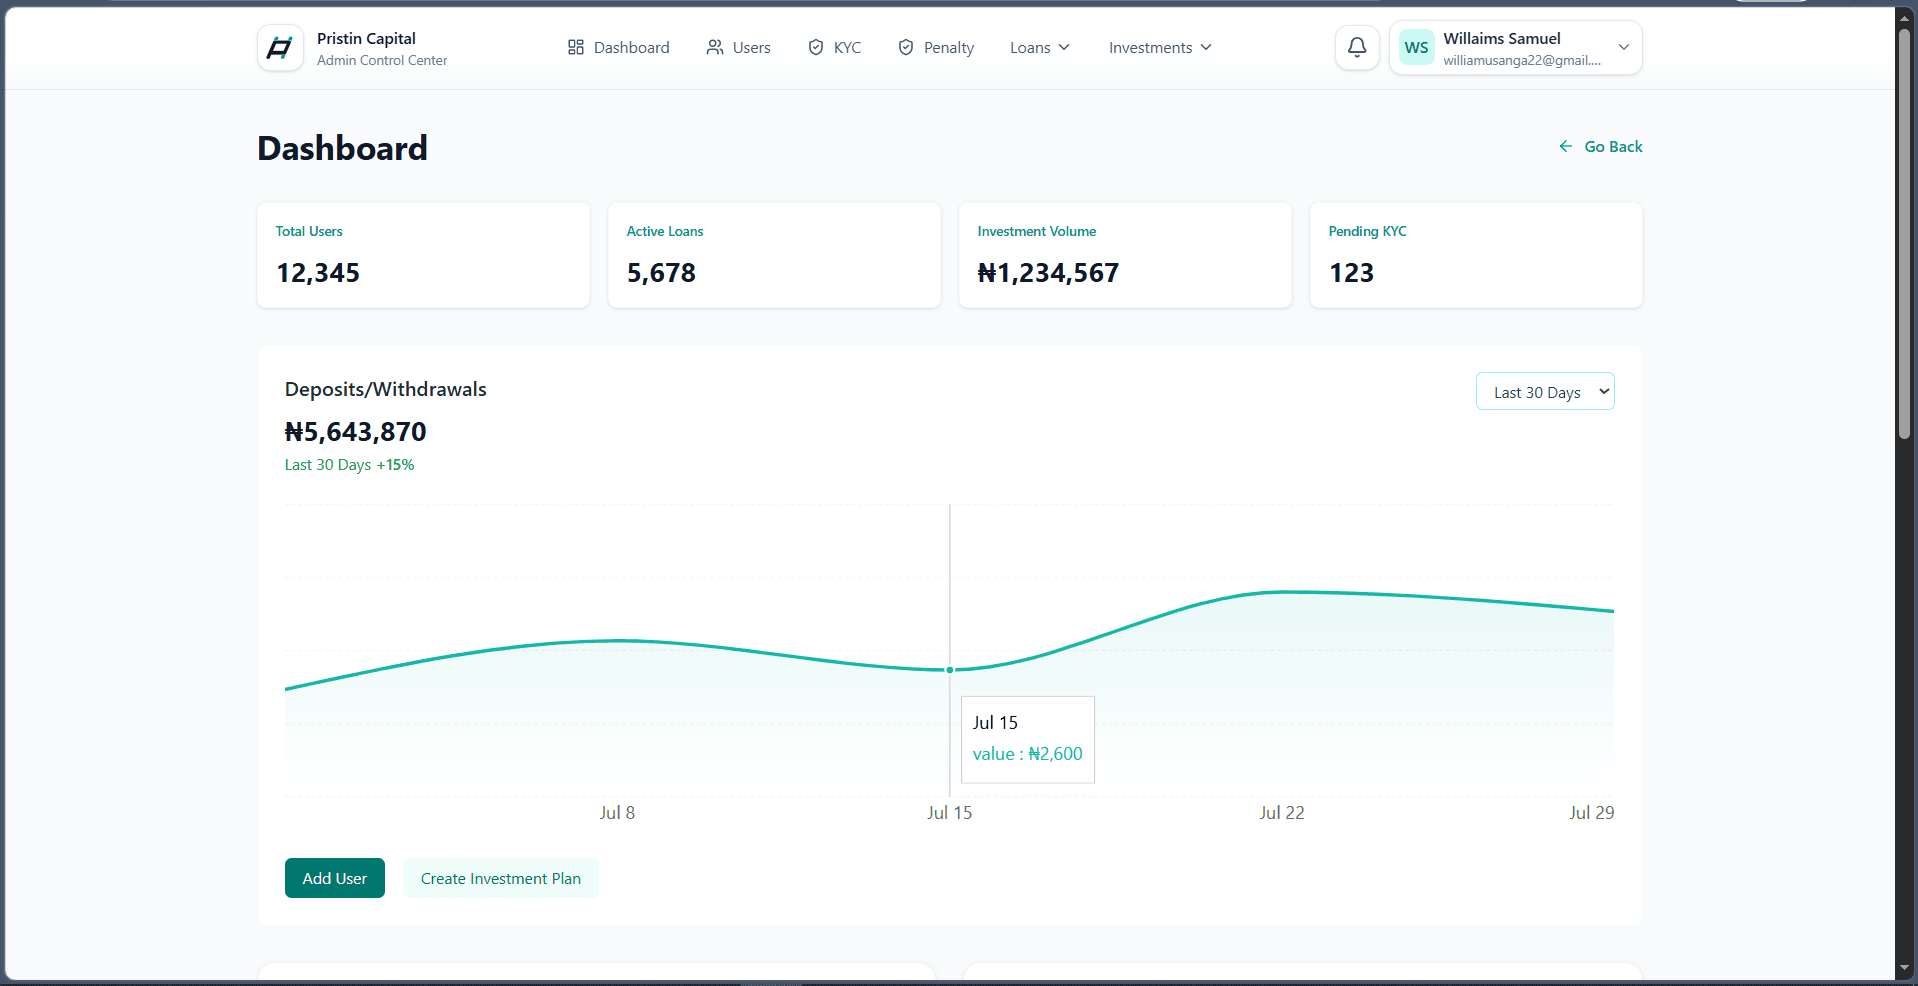Click the Investment Volume stat card
The width and height of the screenshot is (1918, 986).
pos(1125,255)
